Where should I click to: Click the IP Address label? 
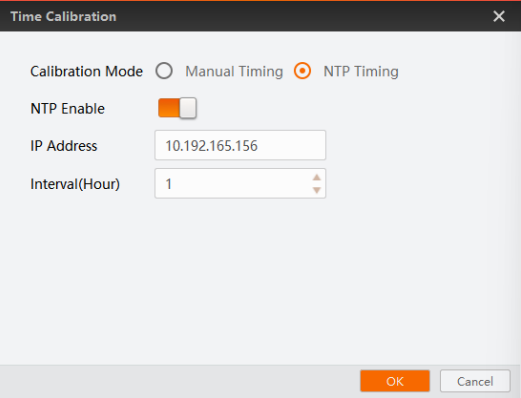[64, 146]
